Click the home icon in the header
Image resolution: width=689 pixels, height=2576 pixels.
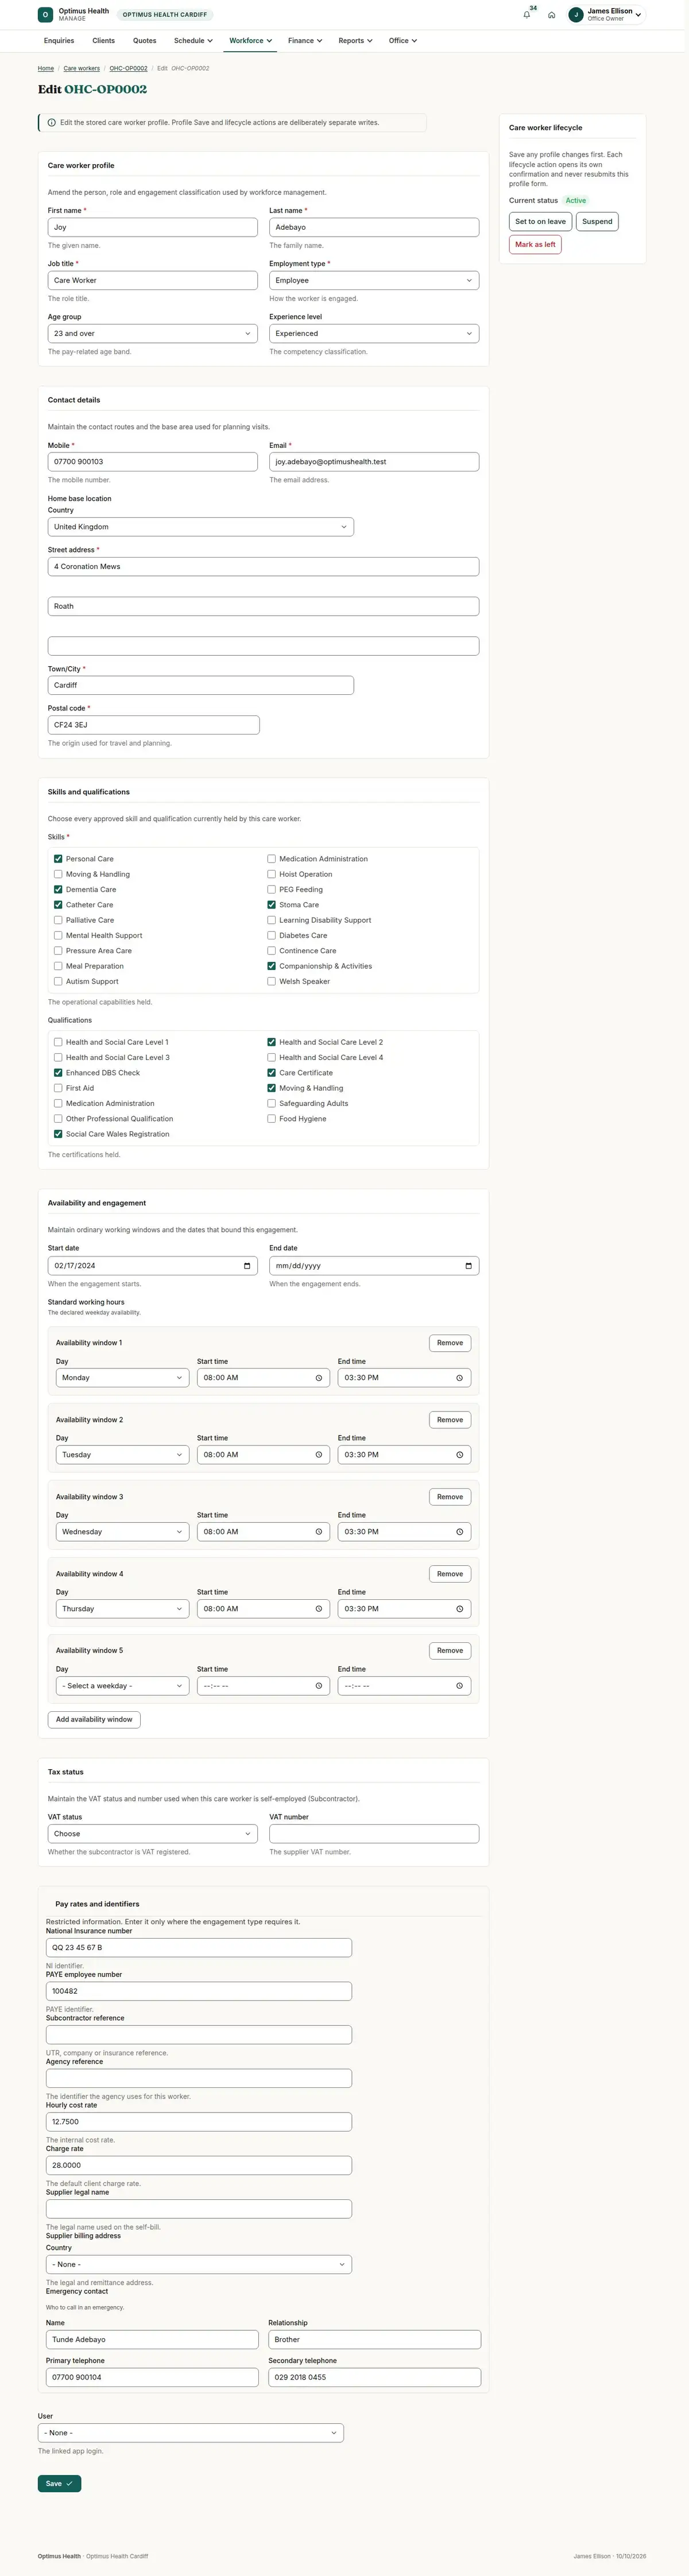[551, 15]
